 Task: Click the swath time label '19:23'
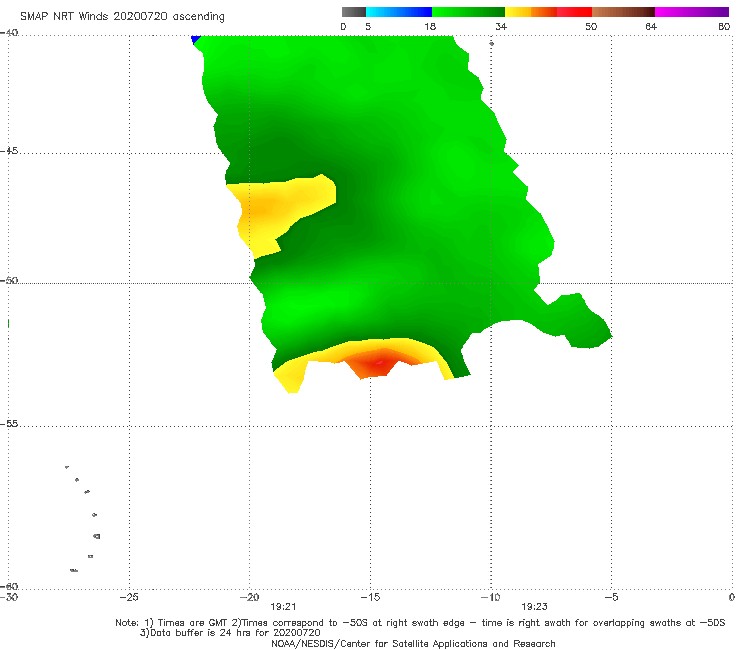pyautogui.click(x=534, y=607)
